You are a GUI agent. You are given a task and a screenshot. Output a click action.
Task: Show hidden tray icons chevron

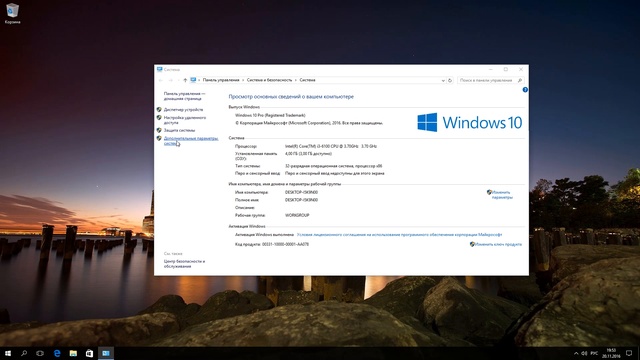[x=576, y=353]
